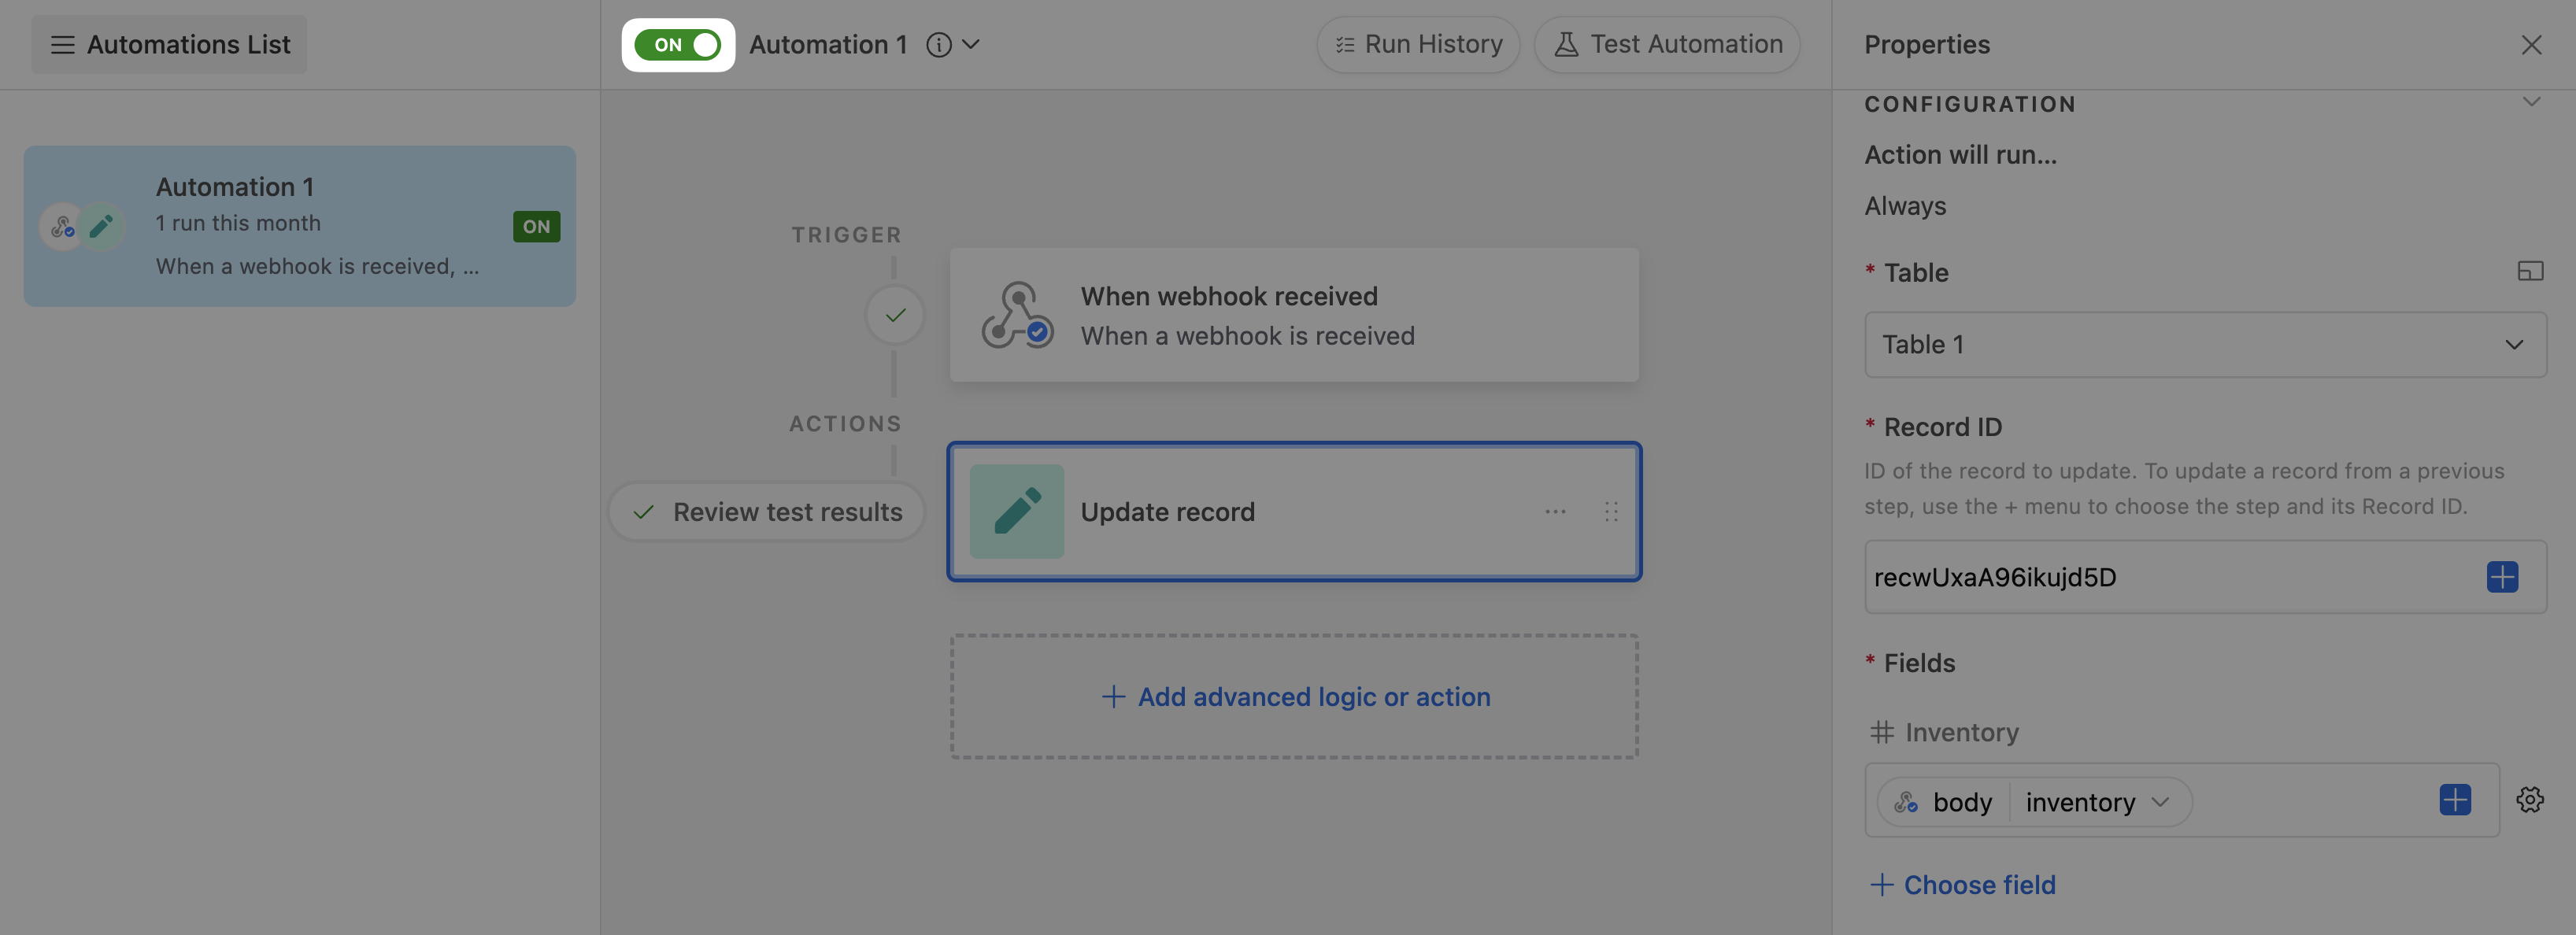This screenshot has width=2576, height=935.
Task: Open the Table 1 dropdown
Action: point(2205,345)
